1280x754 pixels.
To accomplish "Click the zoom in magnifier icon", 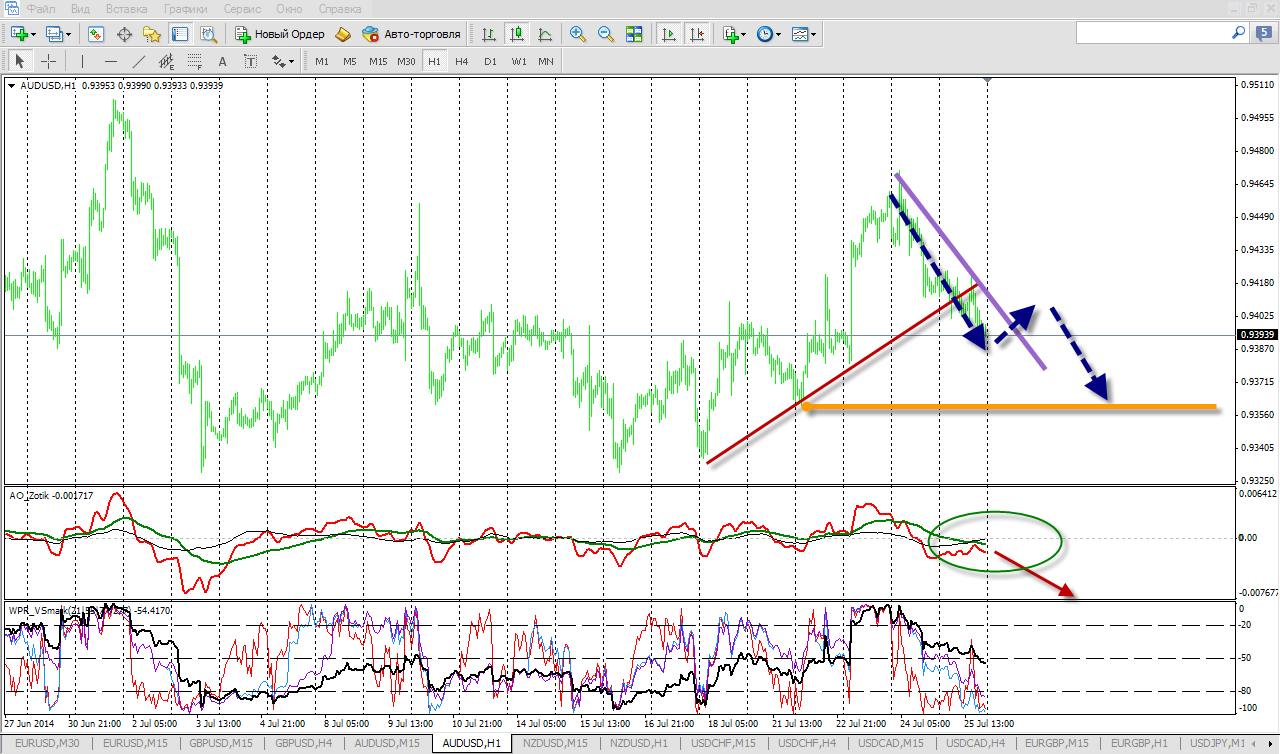I will coord(577,34).
